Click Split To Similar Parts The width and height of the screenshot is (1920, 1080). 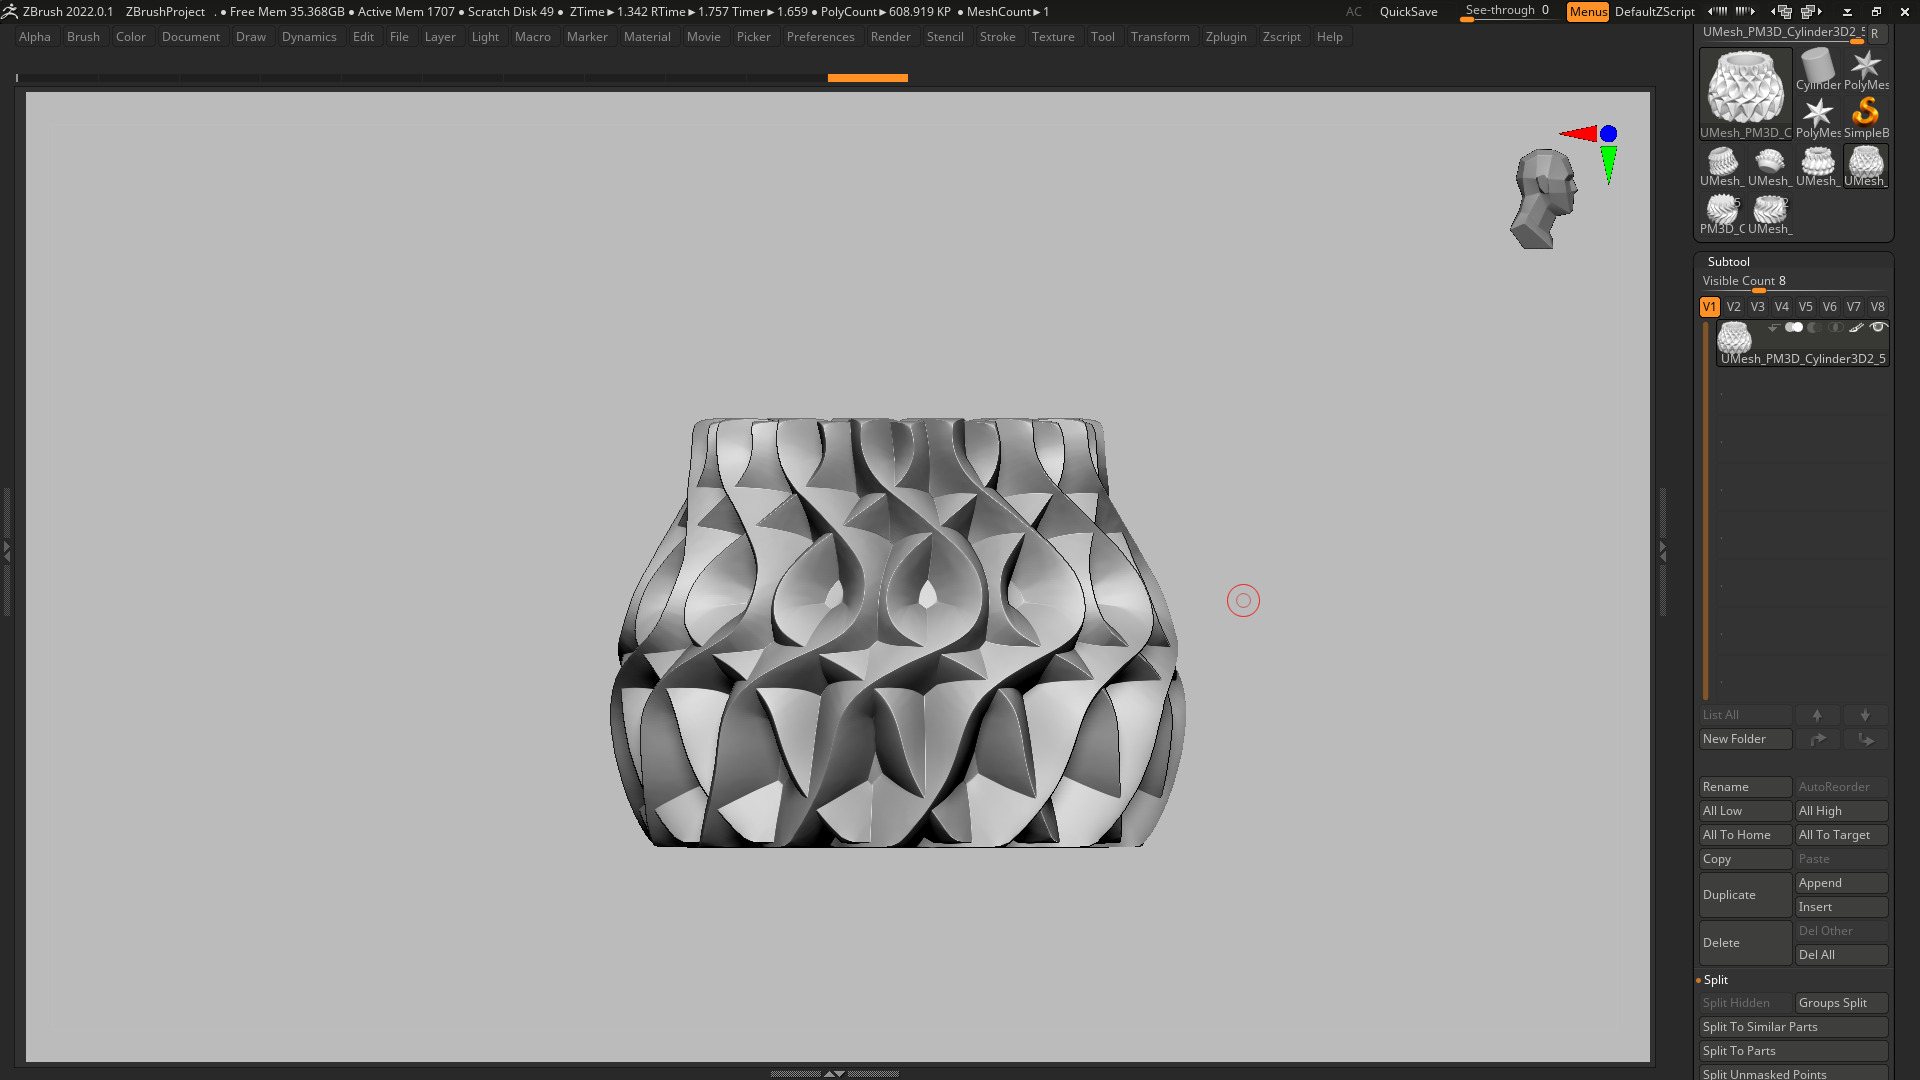point(1793,1027)
